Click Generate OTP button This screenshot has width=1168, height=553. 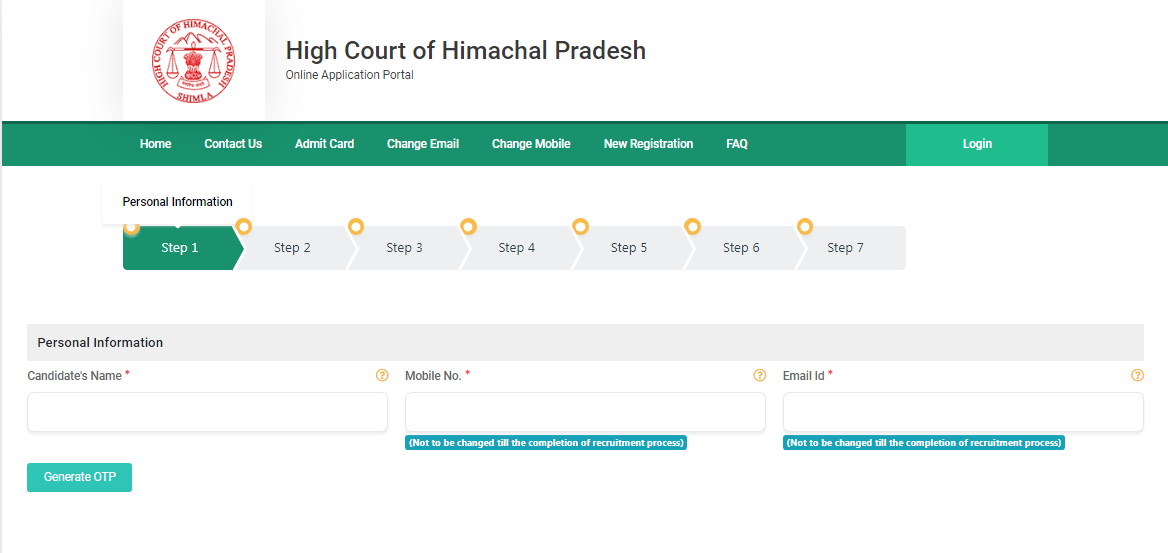[x=79, y=477]
